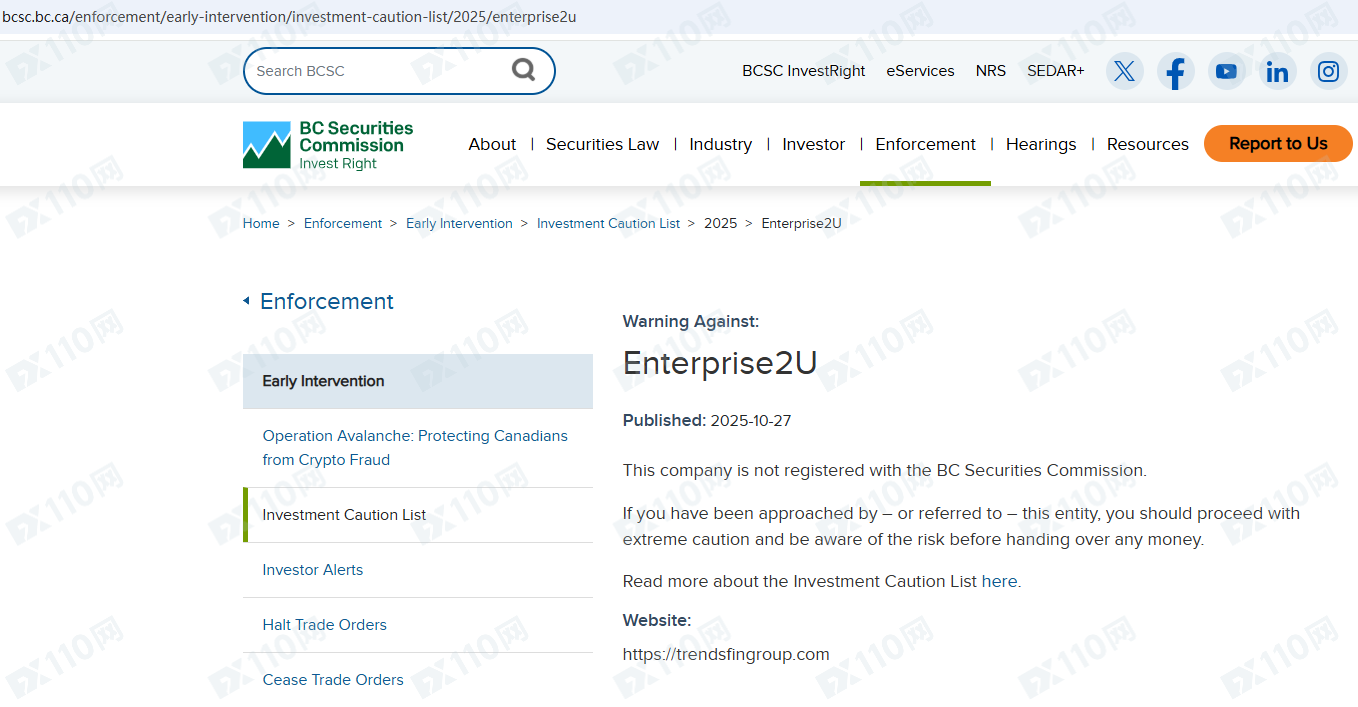Image resolution: width=1358 pixels, height=707 pixels.
Task: Open the LinkedIn social icon
Action: (x=1277, y=71)
